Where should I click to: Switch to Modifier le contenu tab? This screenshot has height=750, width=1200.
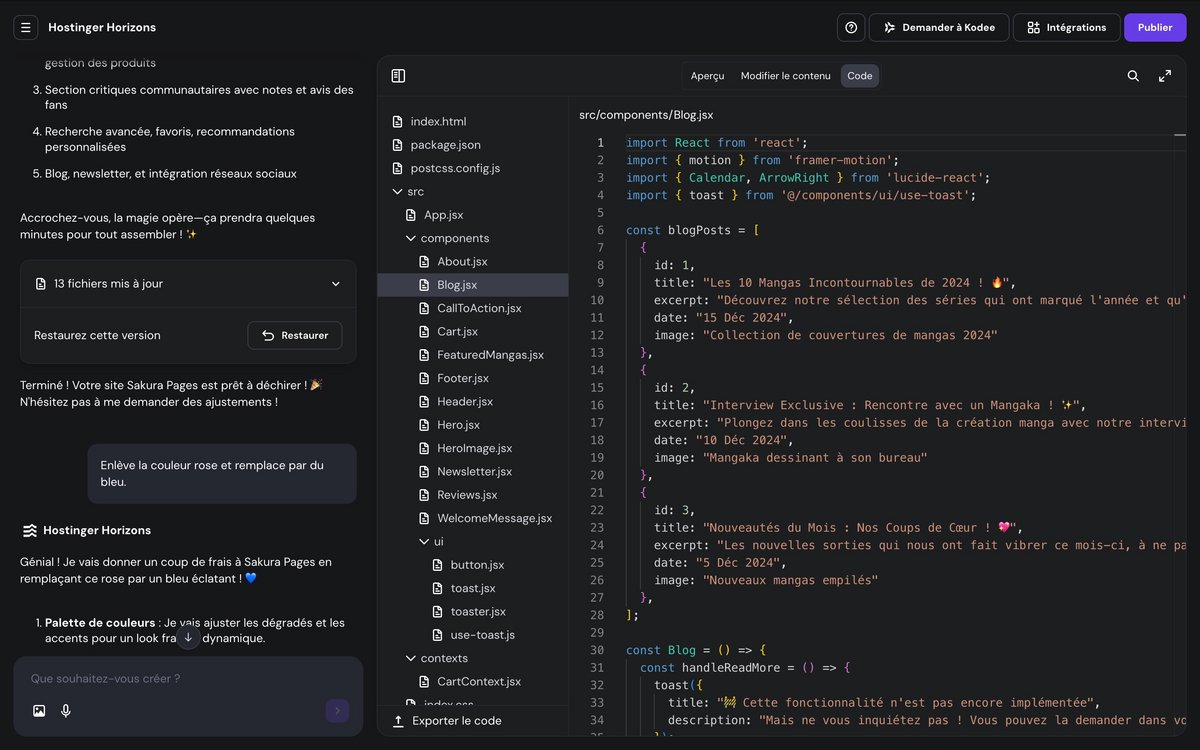click(785, 76)
